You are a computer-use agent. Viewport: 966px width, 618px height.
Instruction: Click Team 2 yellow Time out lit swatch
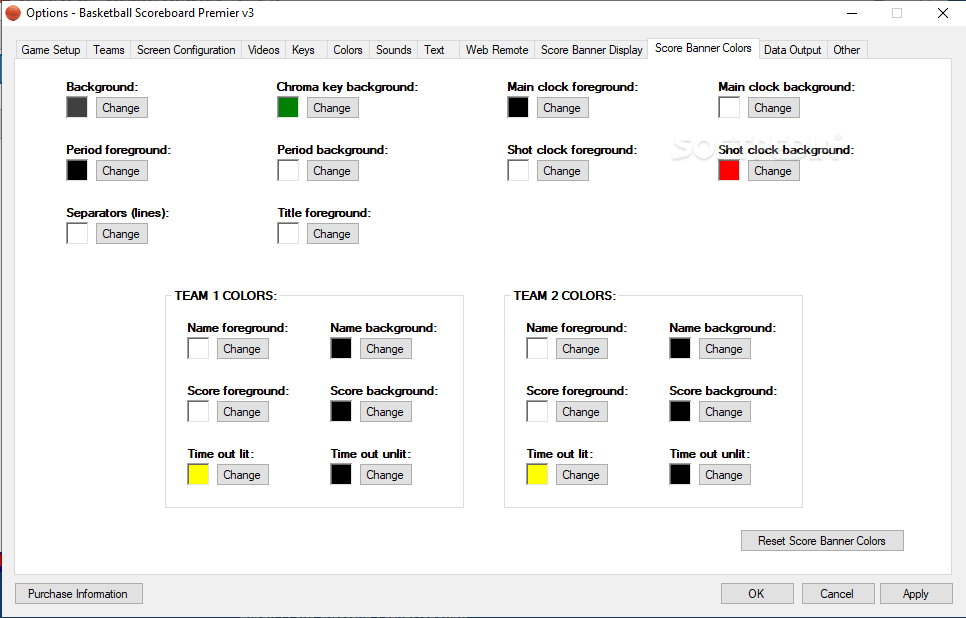pyautogui.click(x=537, y=474)
